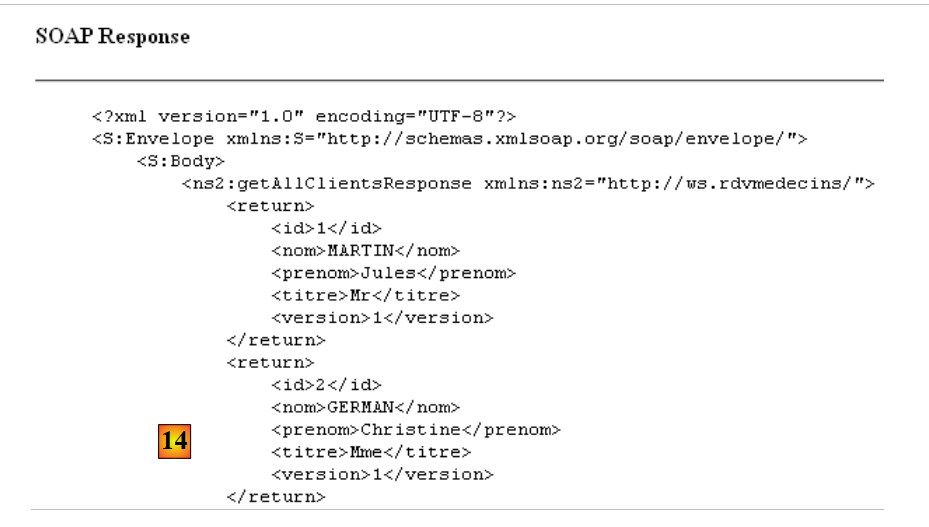
Task: Click the id element with value 1
Action: click(326, 228)
